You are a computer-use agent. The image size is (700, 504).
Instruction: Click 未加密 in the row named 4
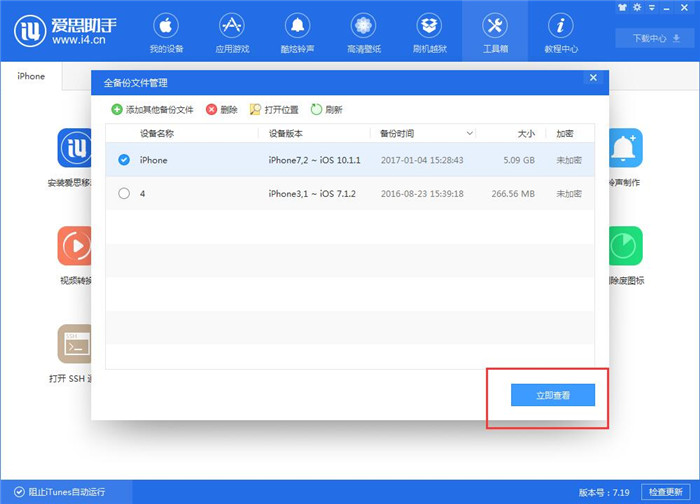click(569, 193)
